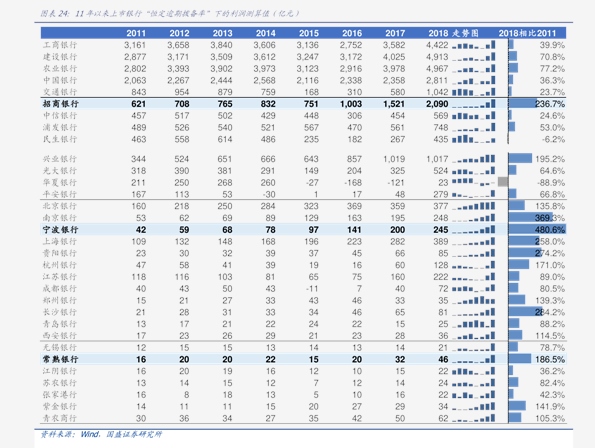Click the 常熟银行 trend sparkline

(474, 359)
